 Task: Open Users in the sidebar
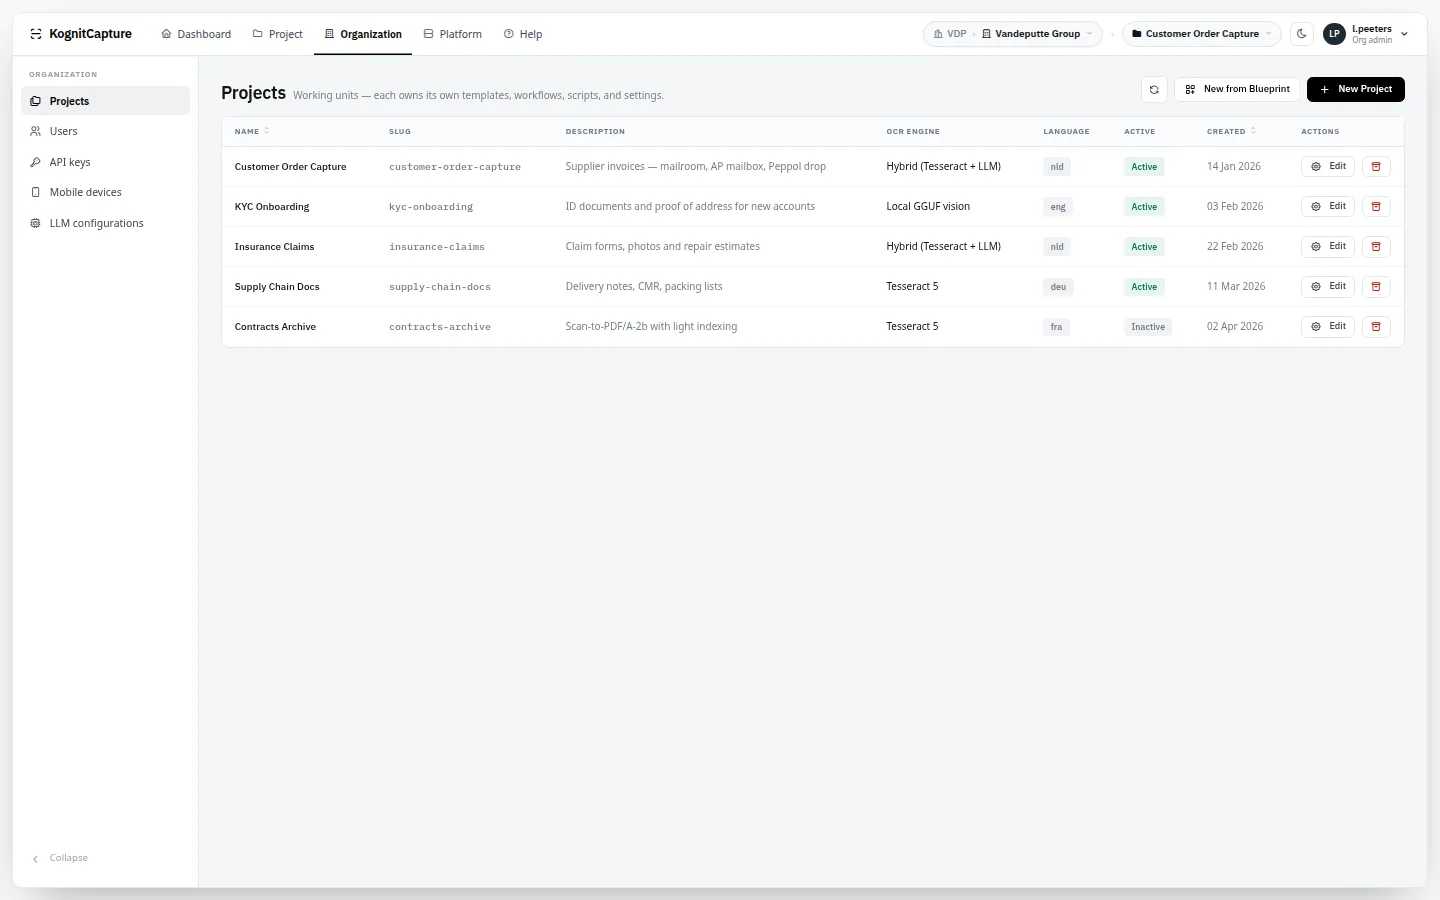point(105,131)
